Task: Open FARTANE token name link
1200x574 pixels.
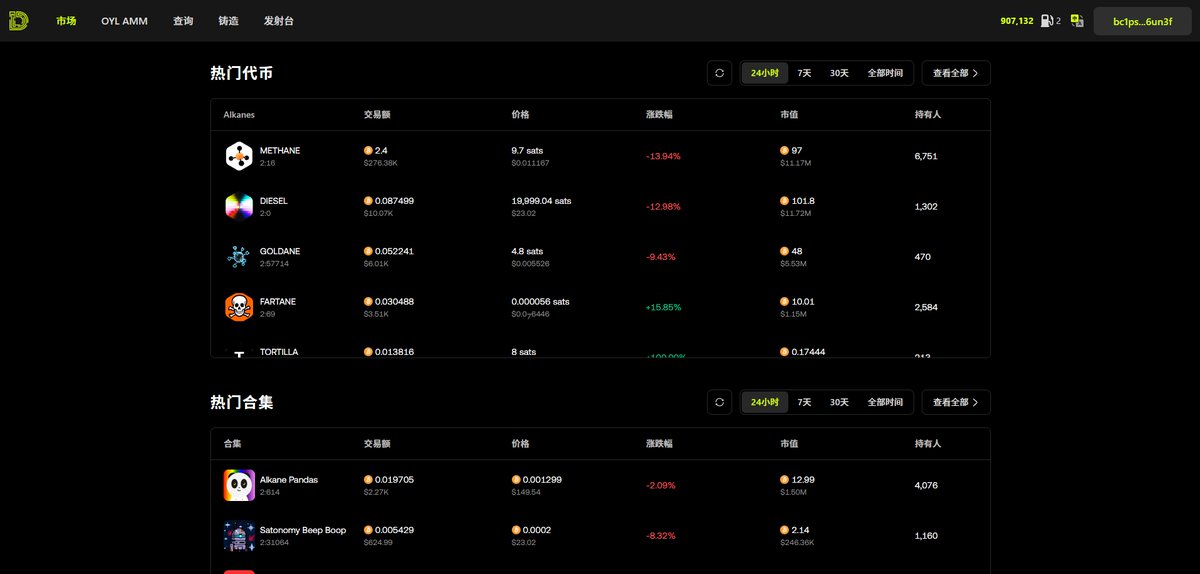Action: point(278,301)
